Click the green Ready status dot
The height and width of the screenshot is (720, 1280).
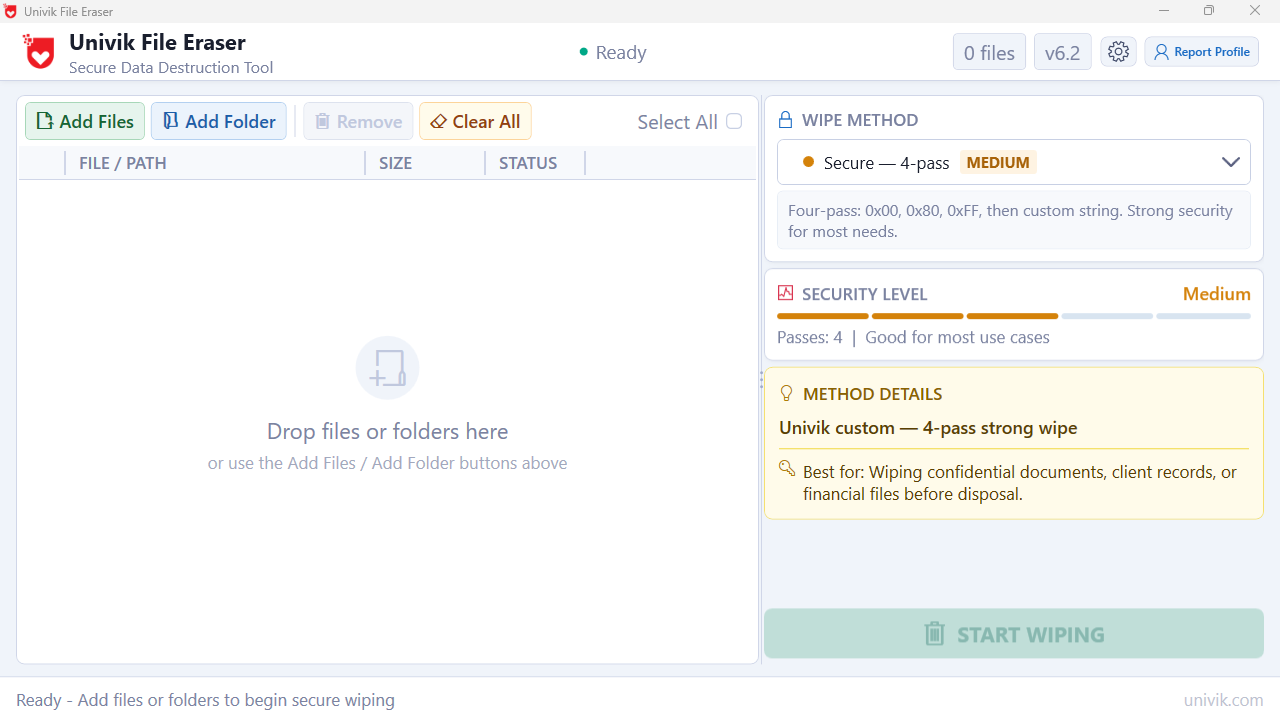[x=584, y=51]
